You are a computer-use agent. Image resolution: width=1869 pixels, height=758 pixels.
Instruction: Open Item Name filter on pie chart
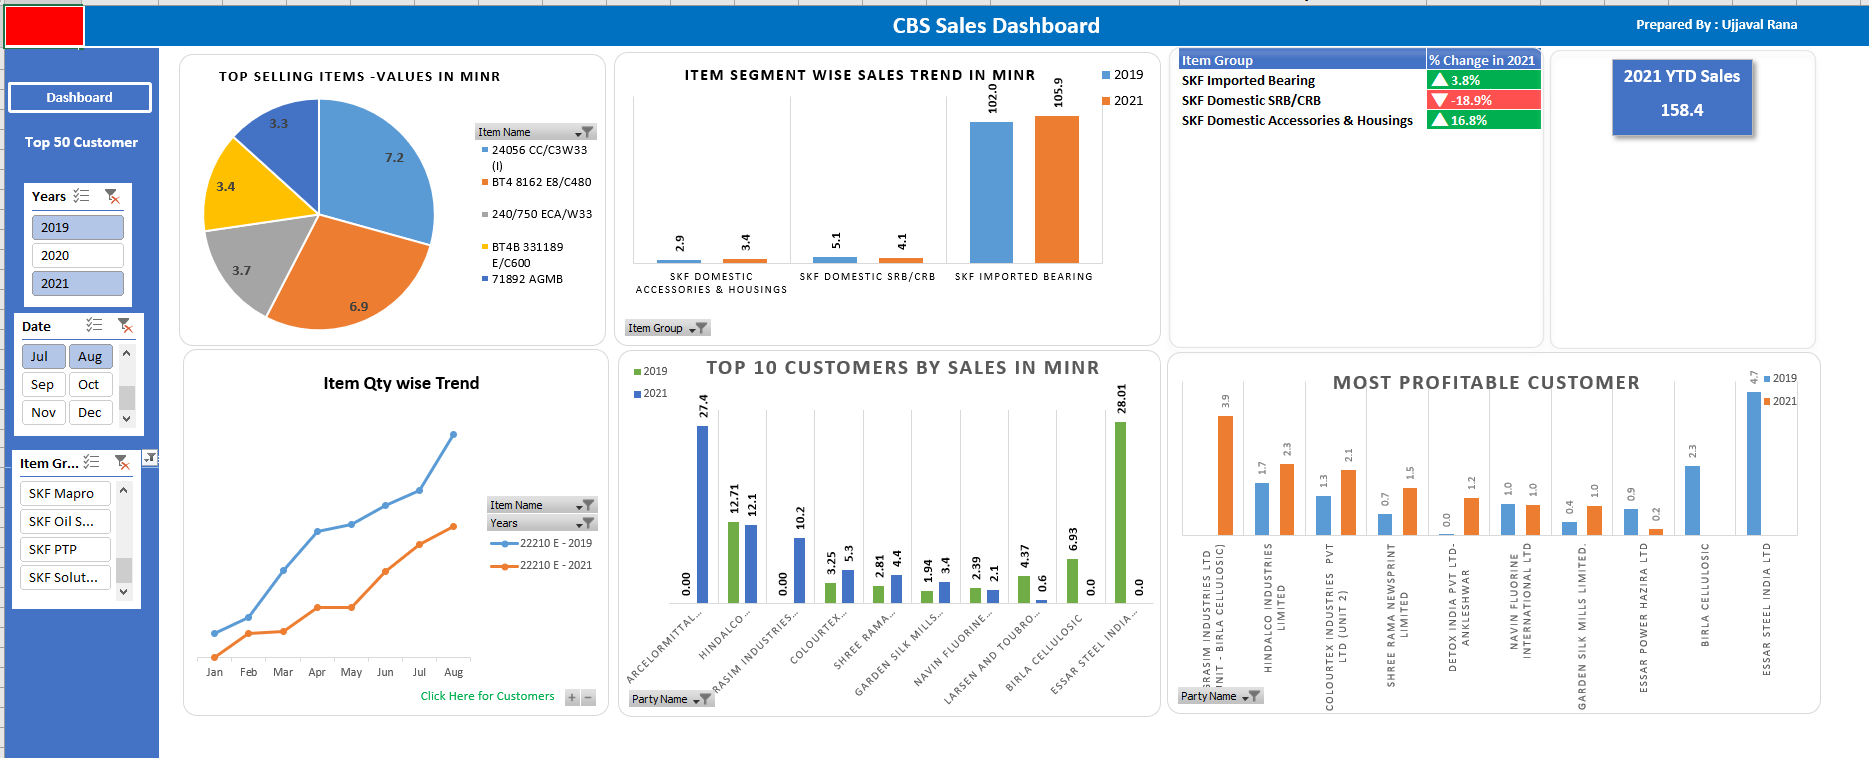(585, 132)
